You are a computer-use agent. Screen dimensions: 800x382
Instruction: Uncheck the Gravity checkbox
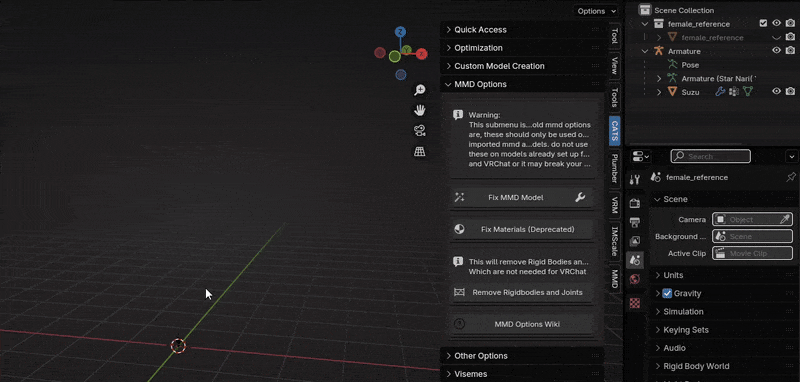(x=667, y=293)
